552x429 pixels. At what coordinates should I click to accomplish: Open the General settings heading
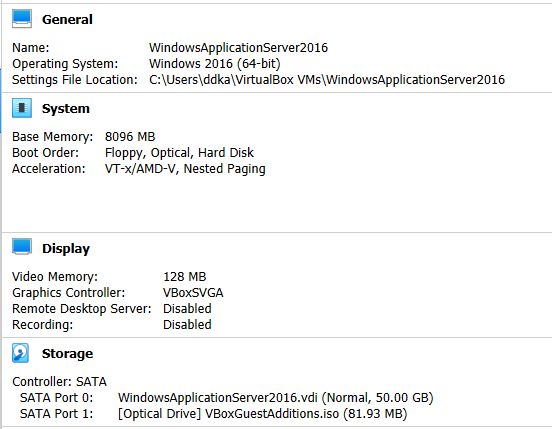tap(67, 19)
